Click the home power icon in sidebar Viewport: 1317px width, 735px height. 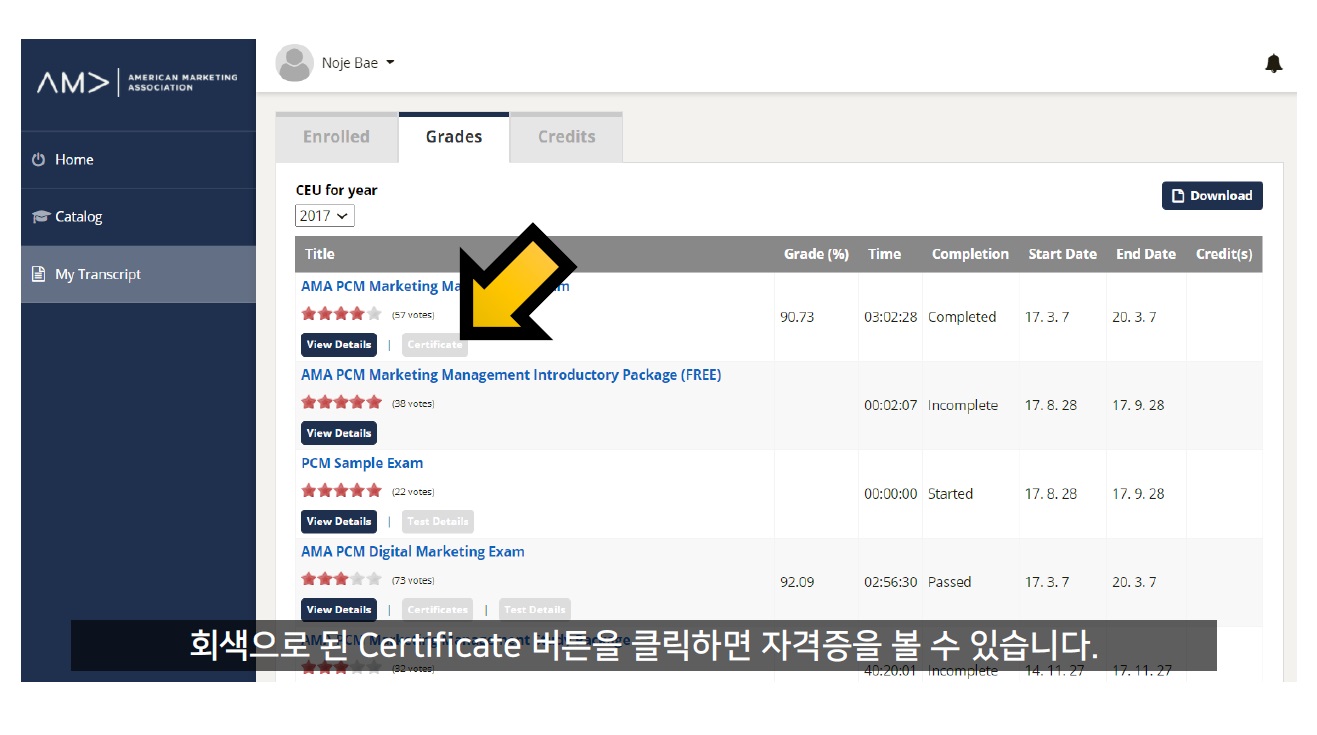pyautogui.click(x=39, y=160)
